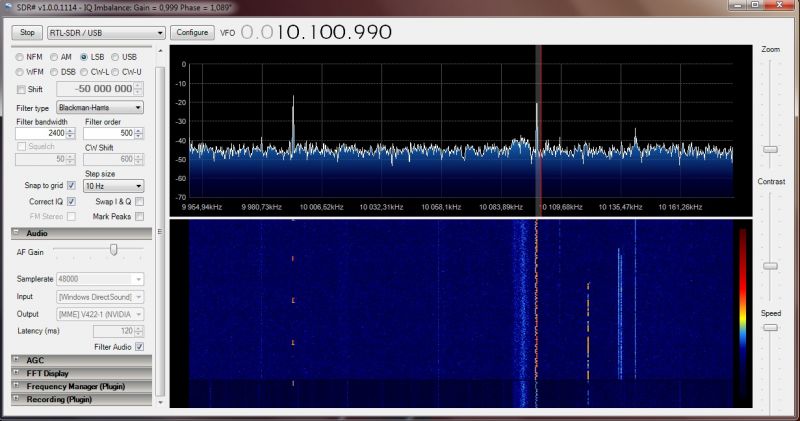Viewport: 800px width, 421px height.
Task: Click the Latency (ms) 120 field
Action: (x=114, y=331)
